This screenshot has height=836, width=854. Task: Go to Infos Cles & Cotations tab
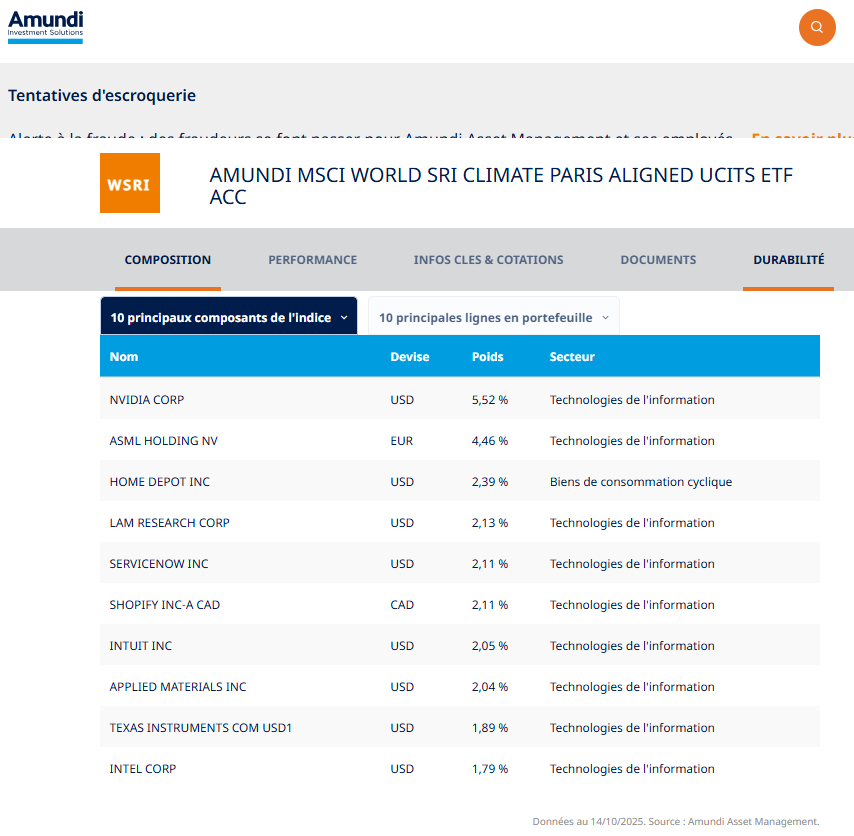[488, 260]
